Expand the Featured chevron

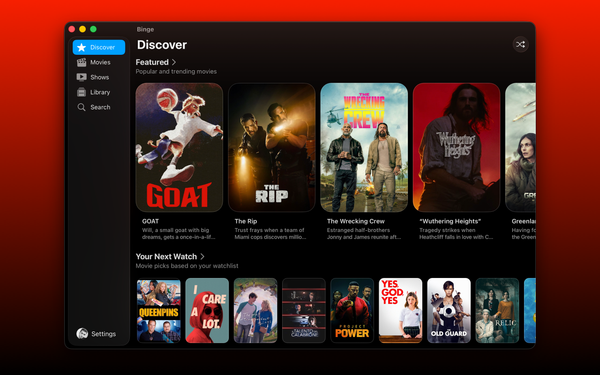click(x=174, y=62)
